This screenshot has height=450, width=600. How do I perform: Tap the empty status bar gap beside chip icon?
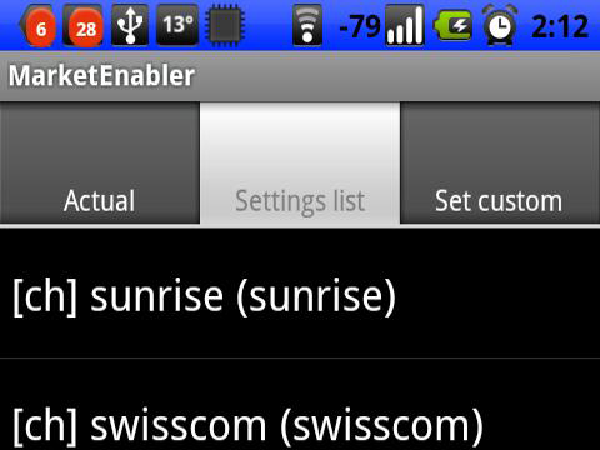pos(268,26)
